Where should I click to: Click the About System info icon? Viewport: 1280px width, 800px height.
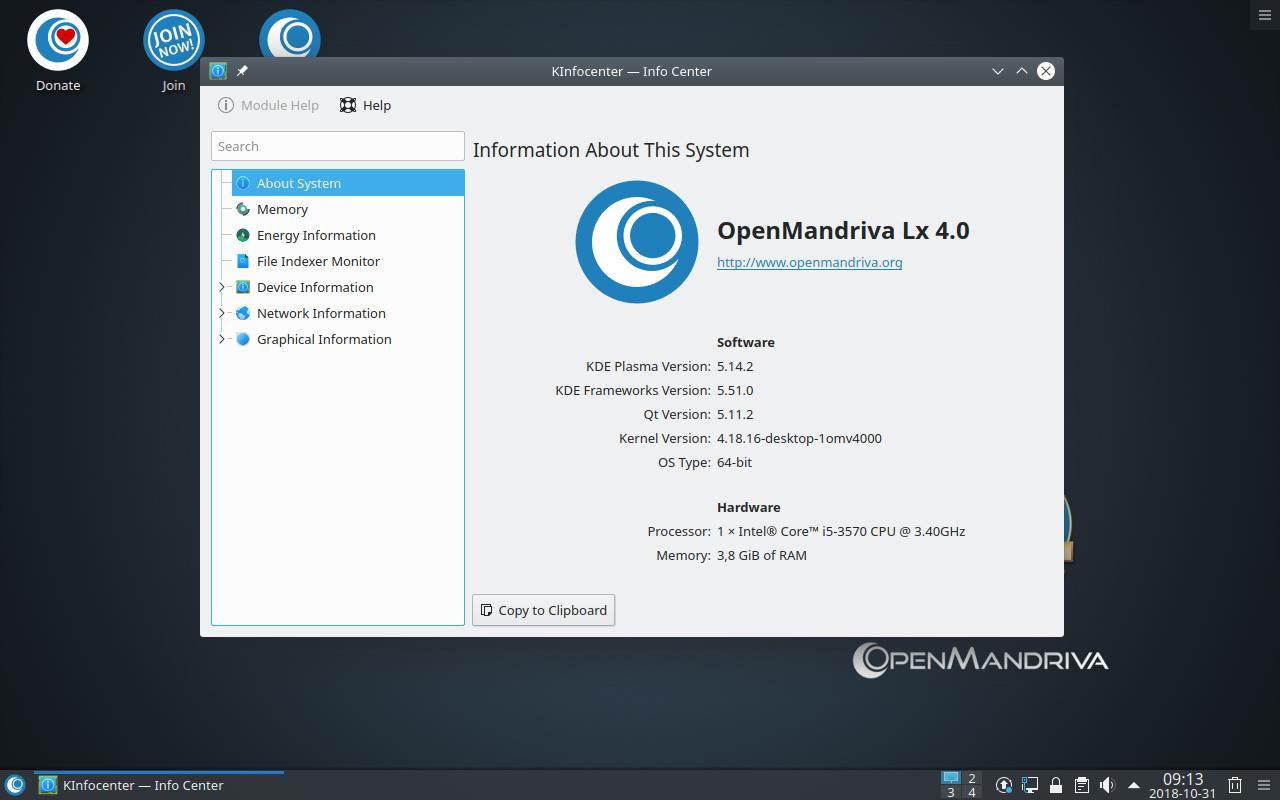242,183
